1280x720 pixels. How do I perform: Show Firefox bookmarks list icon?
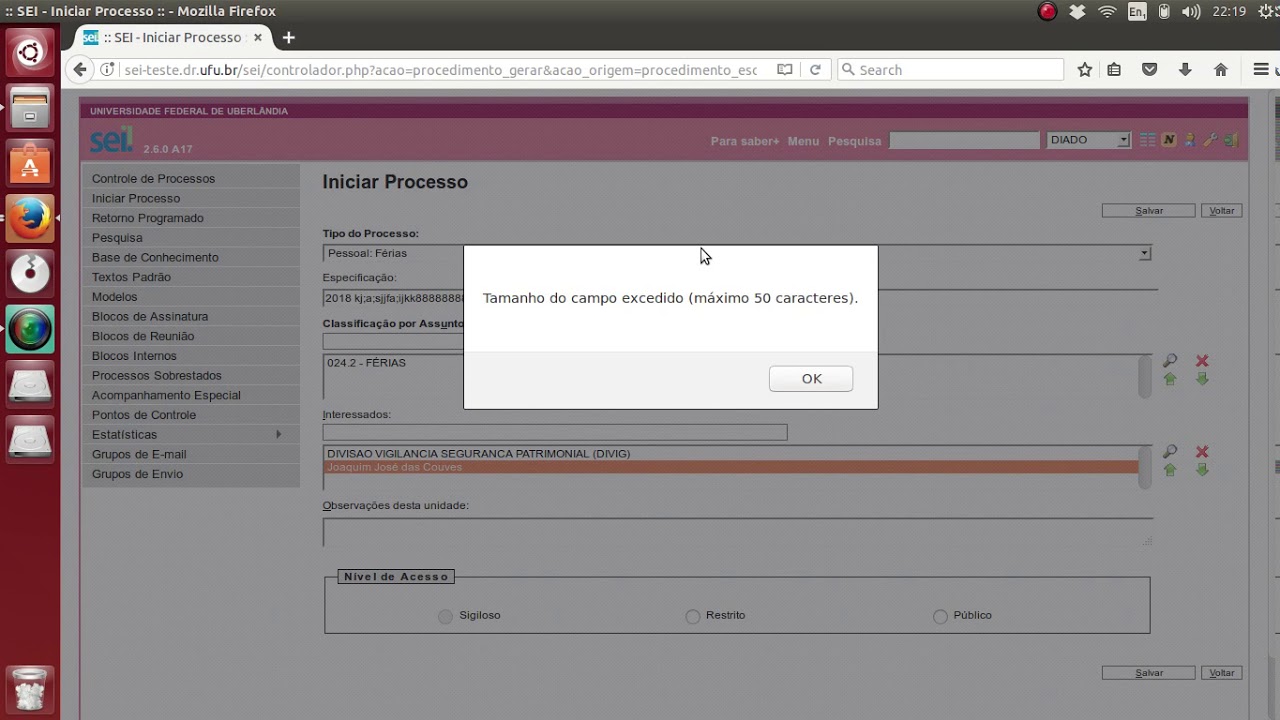pyautogui.click(x=1114, y=70)
